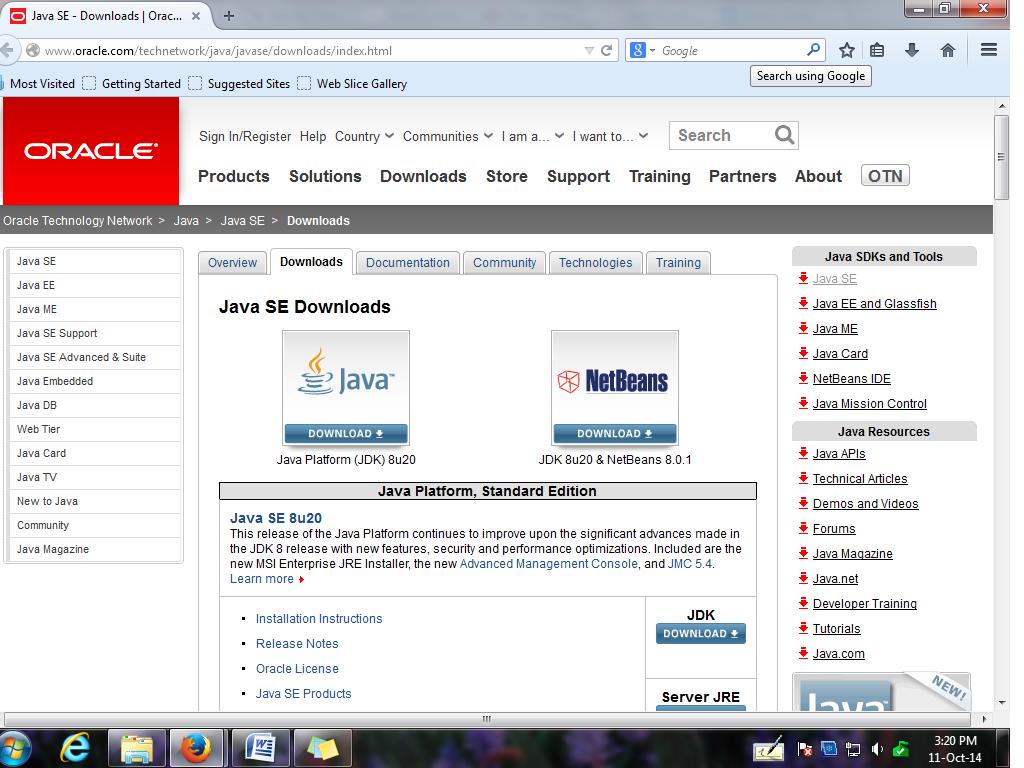
Task: Open the Web Slice Gallery bookmark
Action: pyautogui.click(x=352, y=84)
